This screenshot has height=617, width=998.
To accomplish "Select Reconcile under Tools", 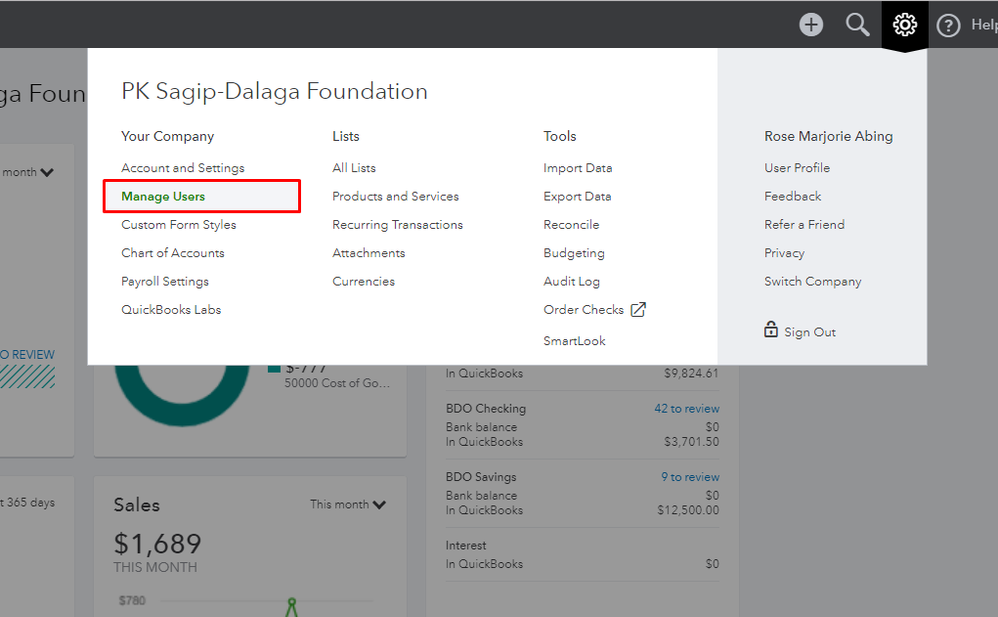I will click(x=571, y=225).
